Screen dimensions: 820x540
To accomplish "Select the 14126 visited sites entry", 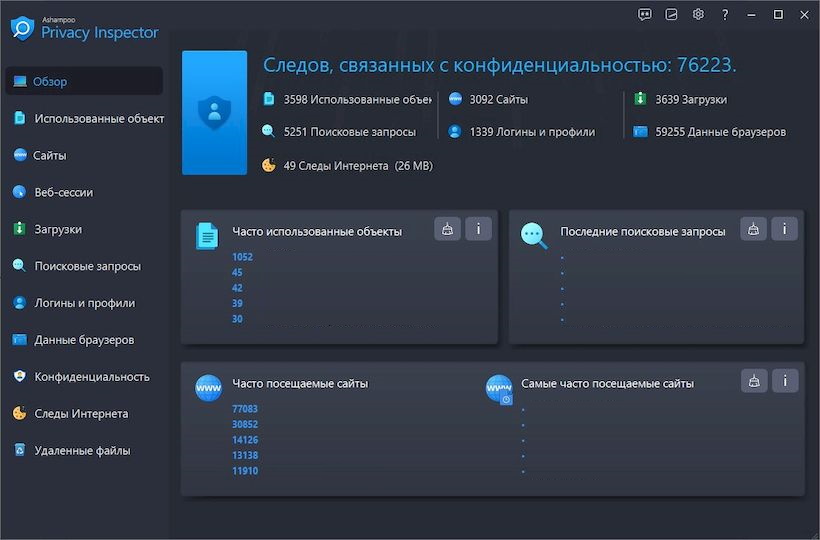I will (245, 440).
